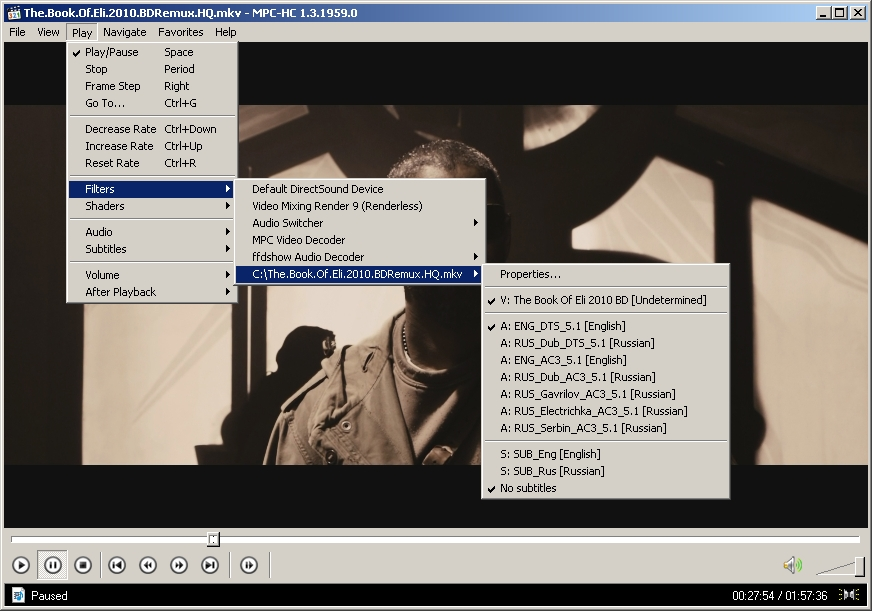Stop playback with the Stop button
Image resolution: width=872 pixels, height=611 pixels.
tap(84, 566)
